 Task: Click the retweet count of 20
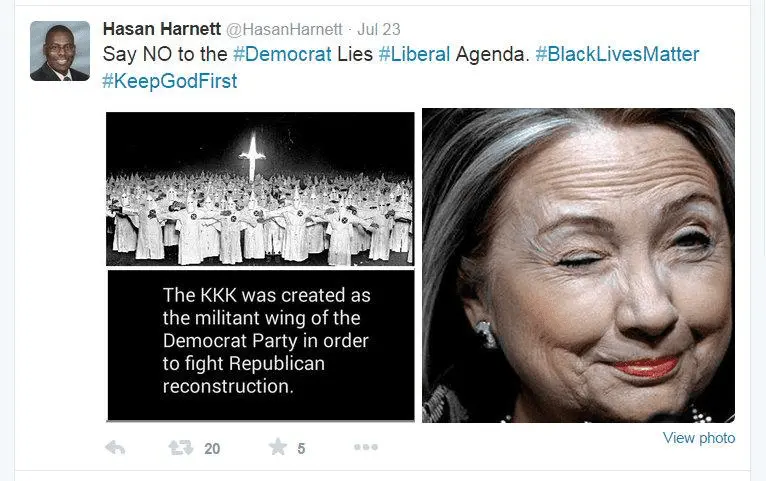(x=212, y=449)
